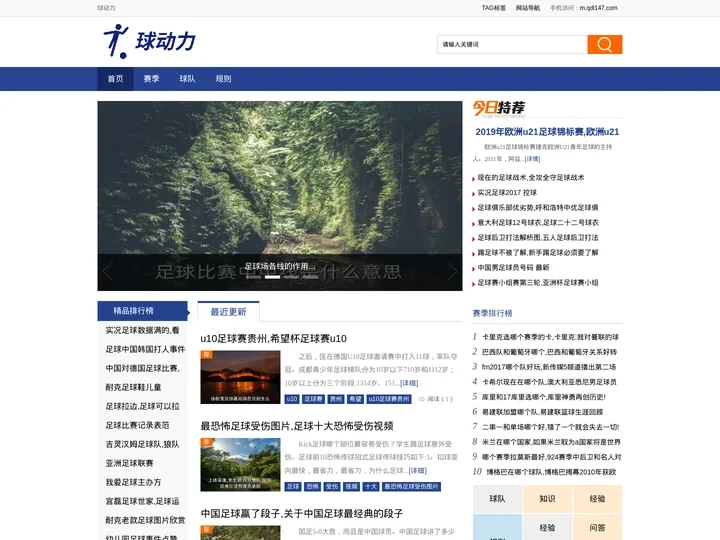This screenshot has height=540, width=720.
Task: Click the orange search magnifier button
Action: 605,45
